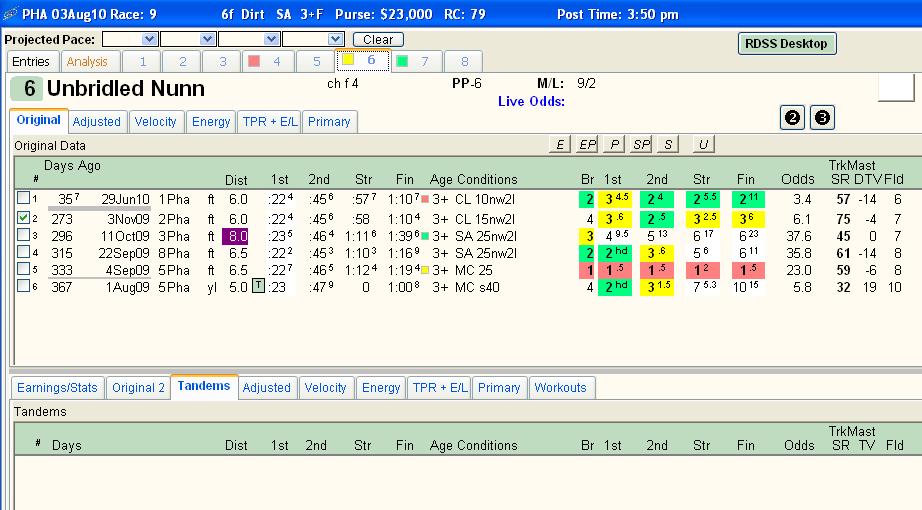Click the 1:16 9 finish time
922x510 pixels.
403,254
